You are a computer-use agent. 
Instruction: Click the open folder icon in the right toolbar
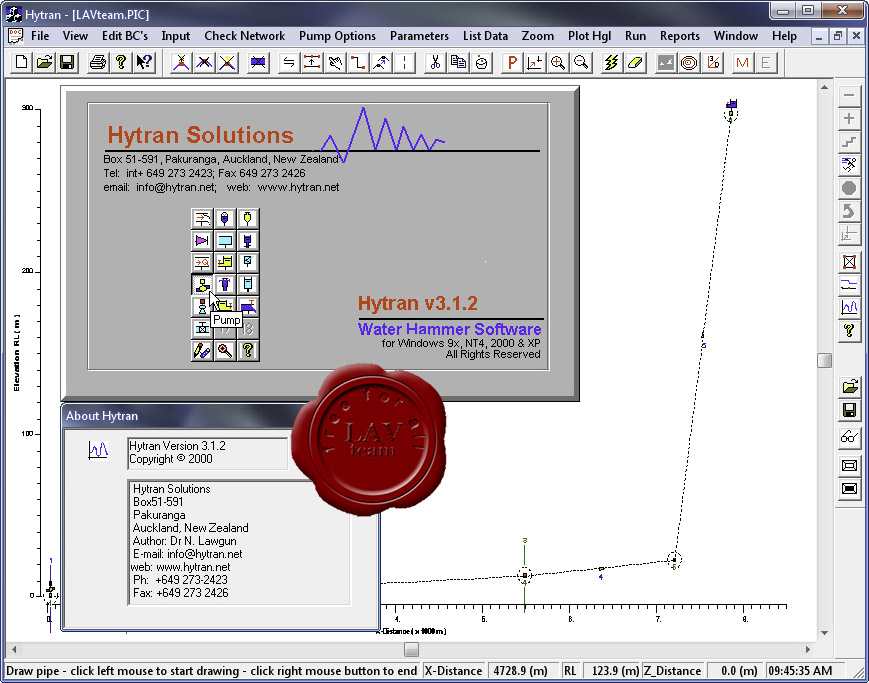pyautogui.click(x=848, y=386)
